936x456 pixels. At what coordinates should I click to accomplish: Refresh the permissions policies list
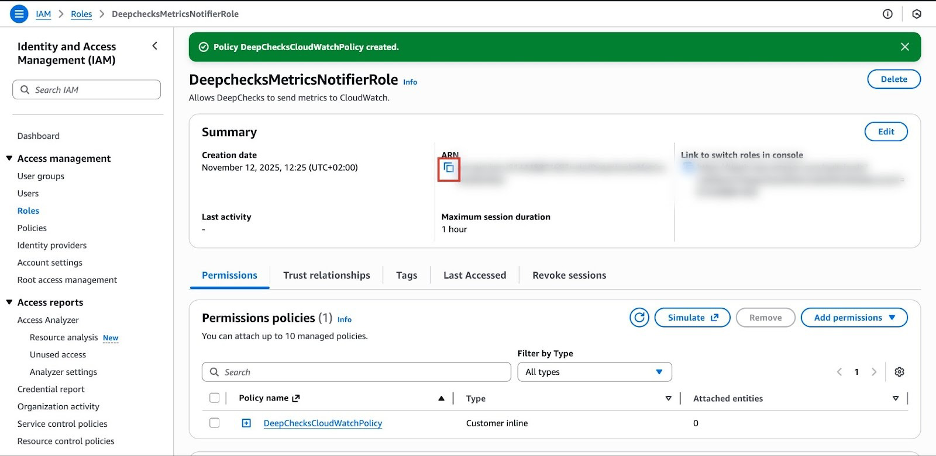(x=639, y=317)
